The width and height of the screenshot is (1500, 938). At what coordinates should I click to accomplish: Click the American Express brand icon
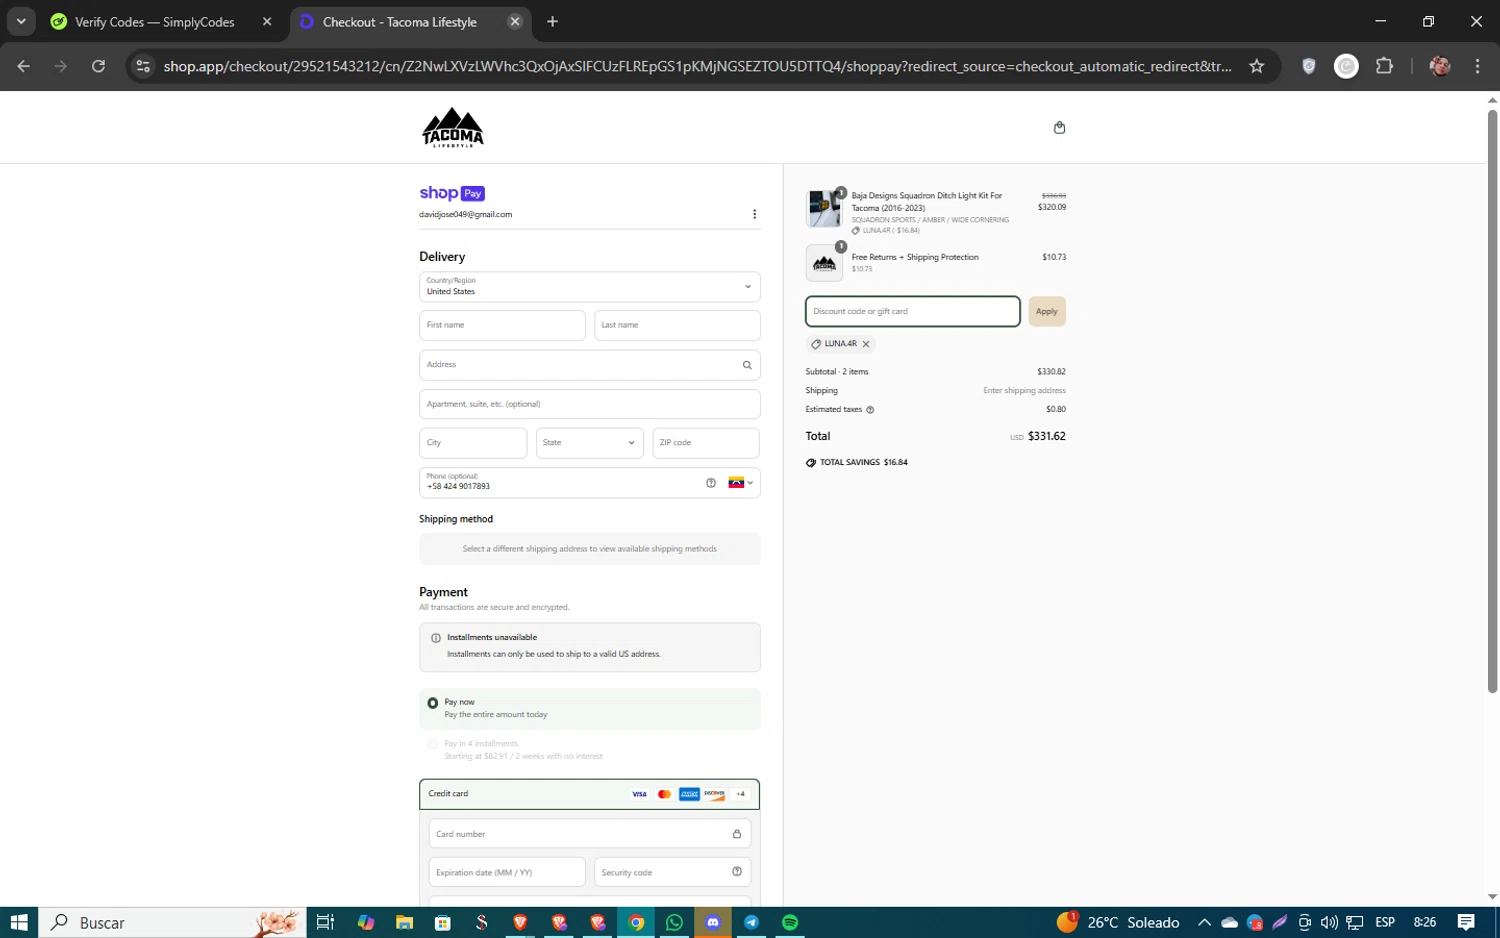pyautogui.click(x=689, y=794)
